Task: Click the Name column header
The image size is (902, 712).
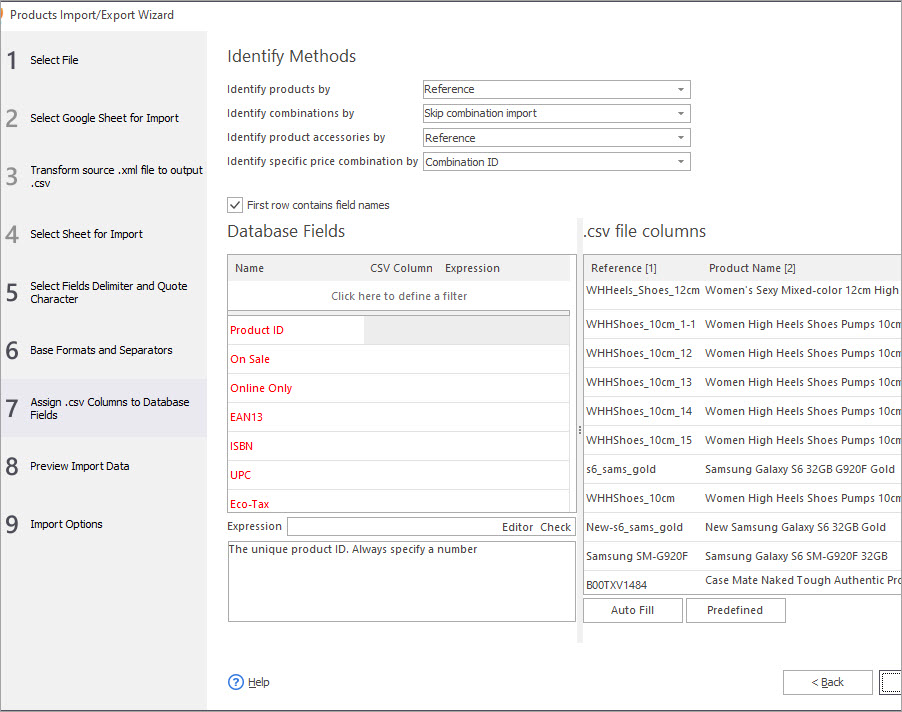Action: 249,268
